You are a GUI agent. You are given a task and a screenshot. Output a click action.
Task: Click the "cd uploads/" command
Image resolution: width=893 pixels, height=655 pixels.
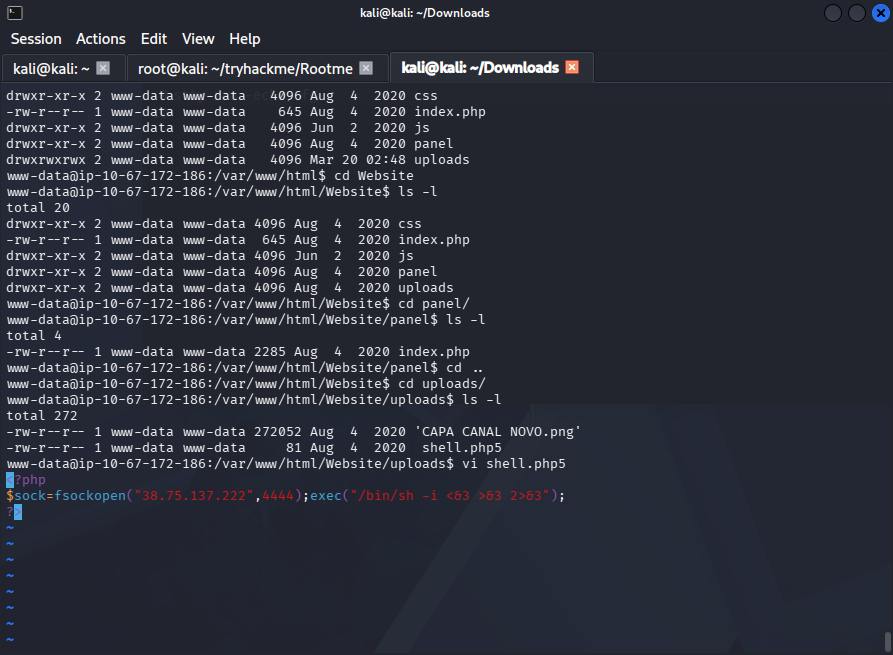click(442, 383)
